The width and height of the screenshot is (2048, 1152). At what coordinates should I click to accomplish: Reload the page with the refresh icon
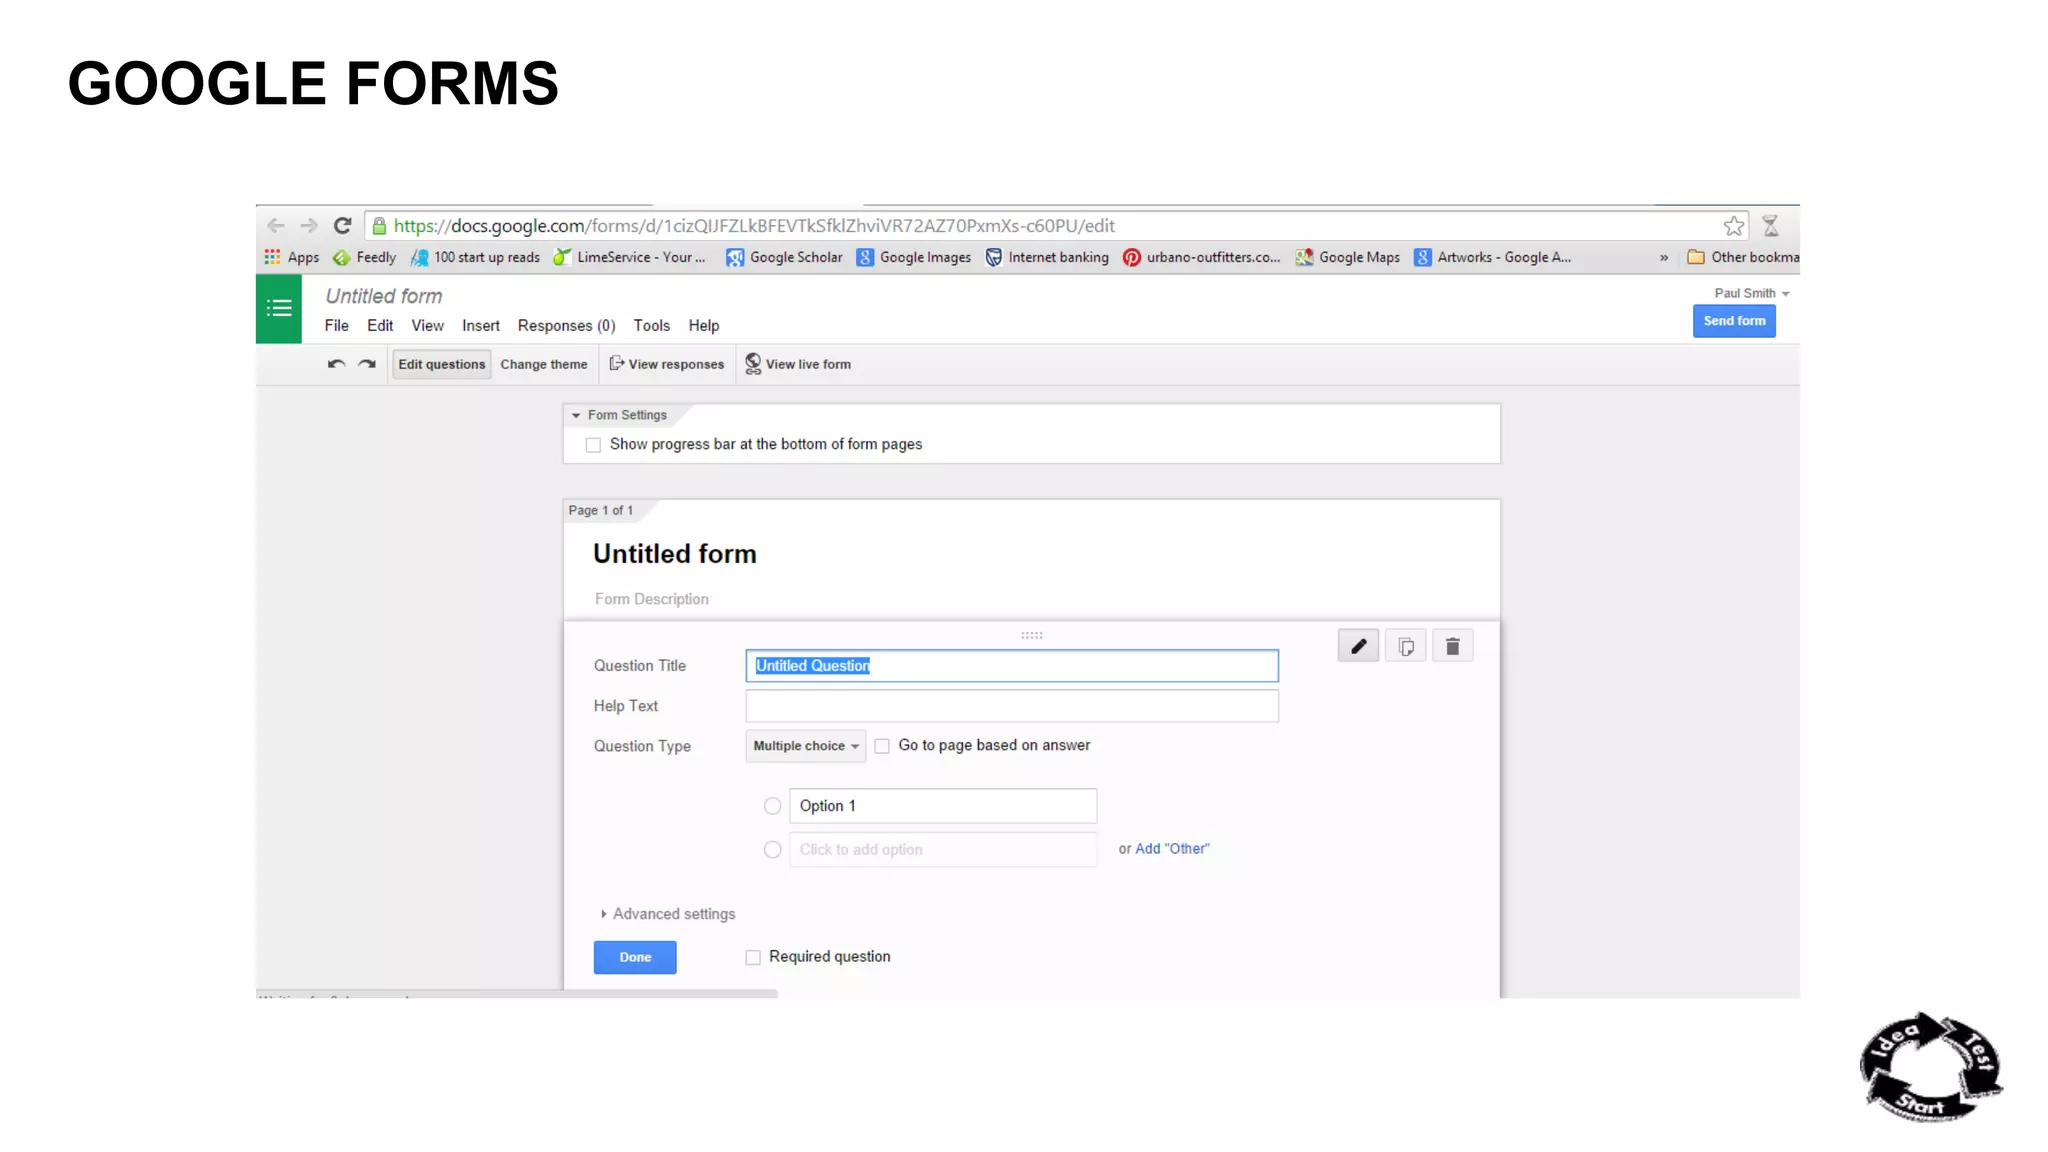tap(342, 226)
